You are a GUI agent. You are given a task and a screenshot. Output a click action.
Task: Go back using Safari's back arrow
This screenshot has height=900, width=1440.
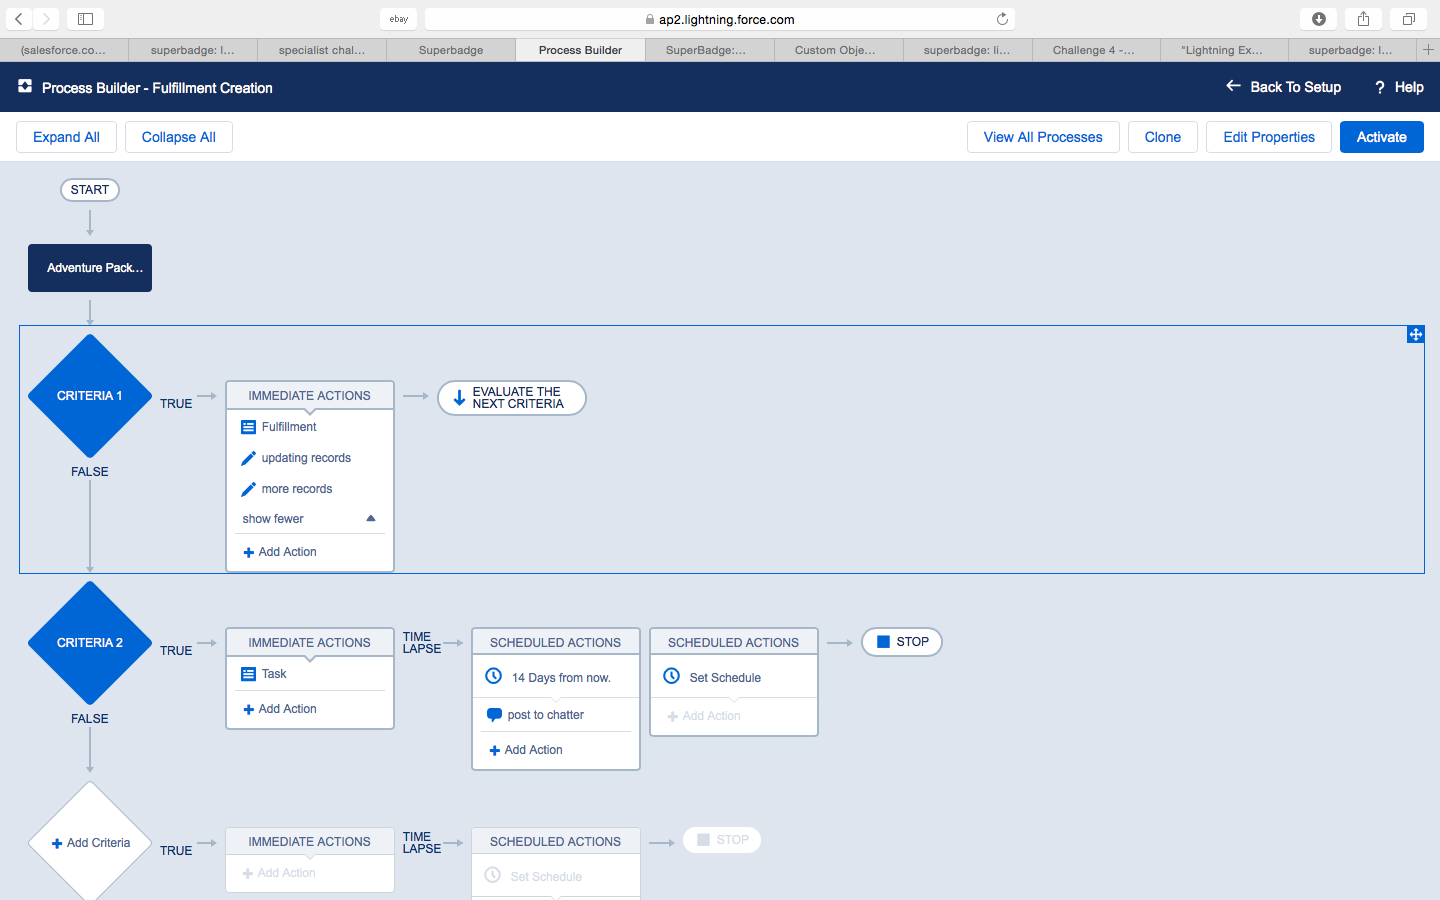(19, 19)
